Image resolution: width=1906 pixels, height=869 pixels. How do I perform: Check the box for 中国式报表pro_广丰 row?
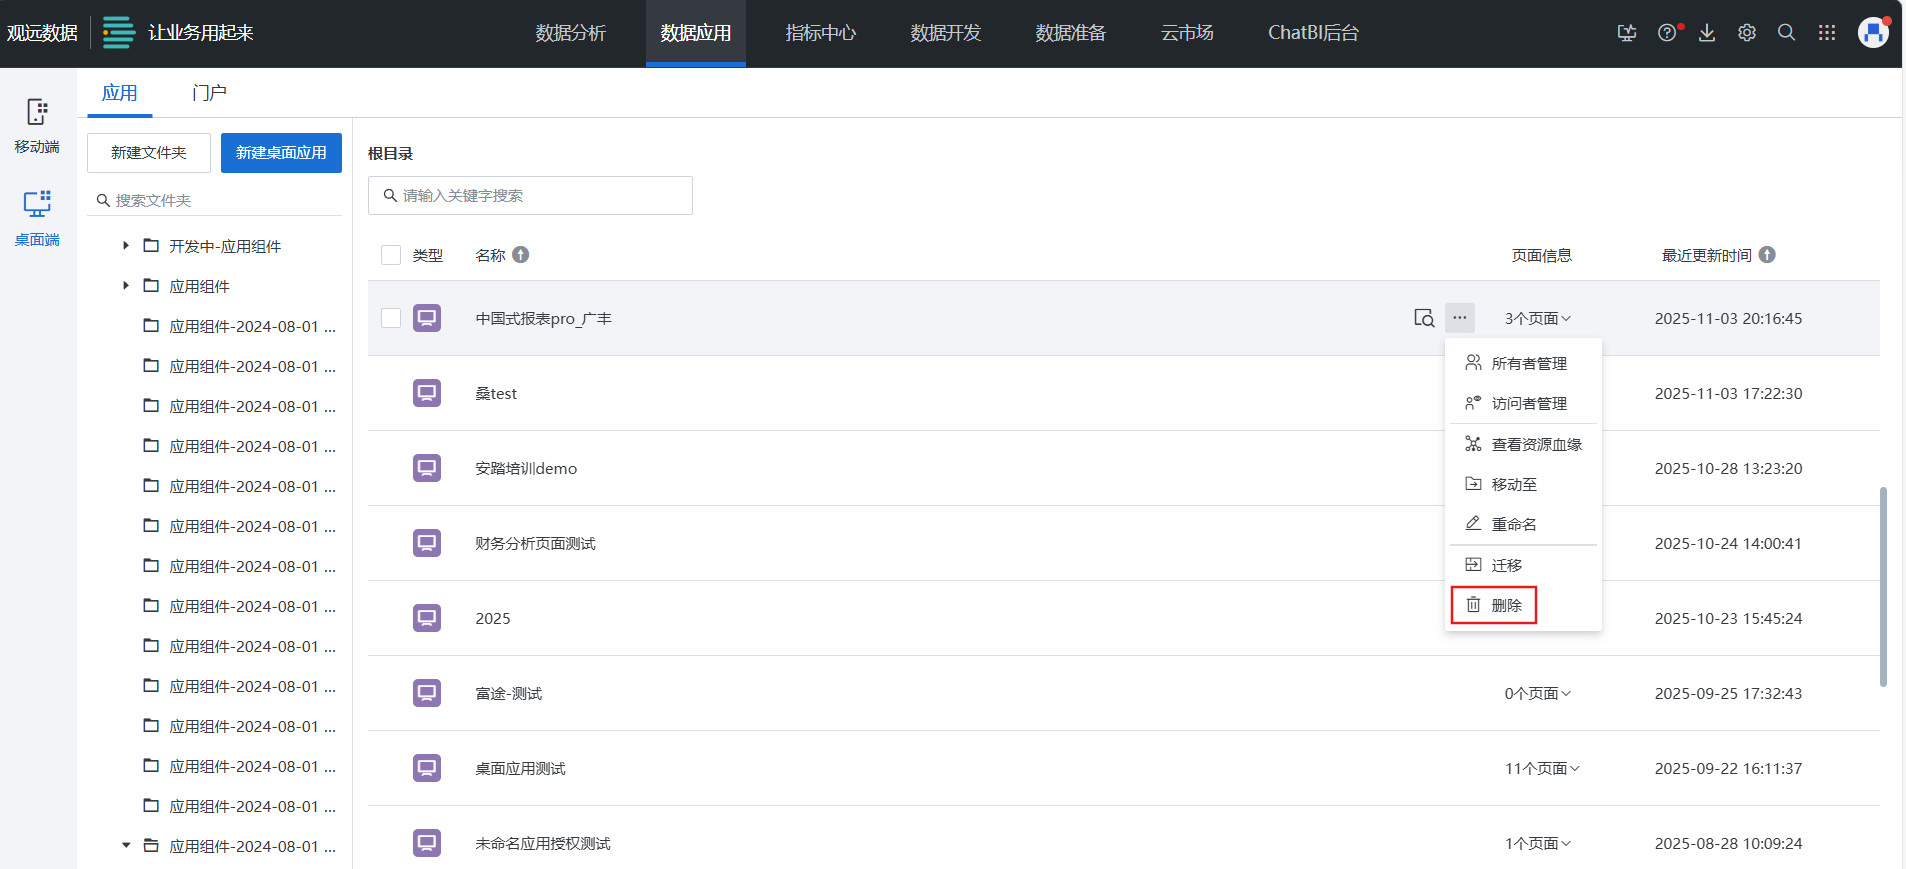click(391, 318)
